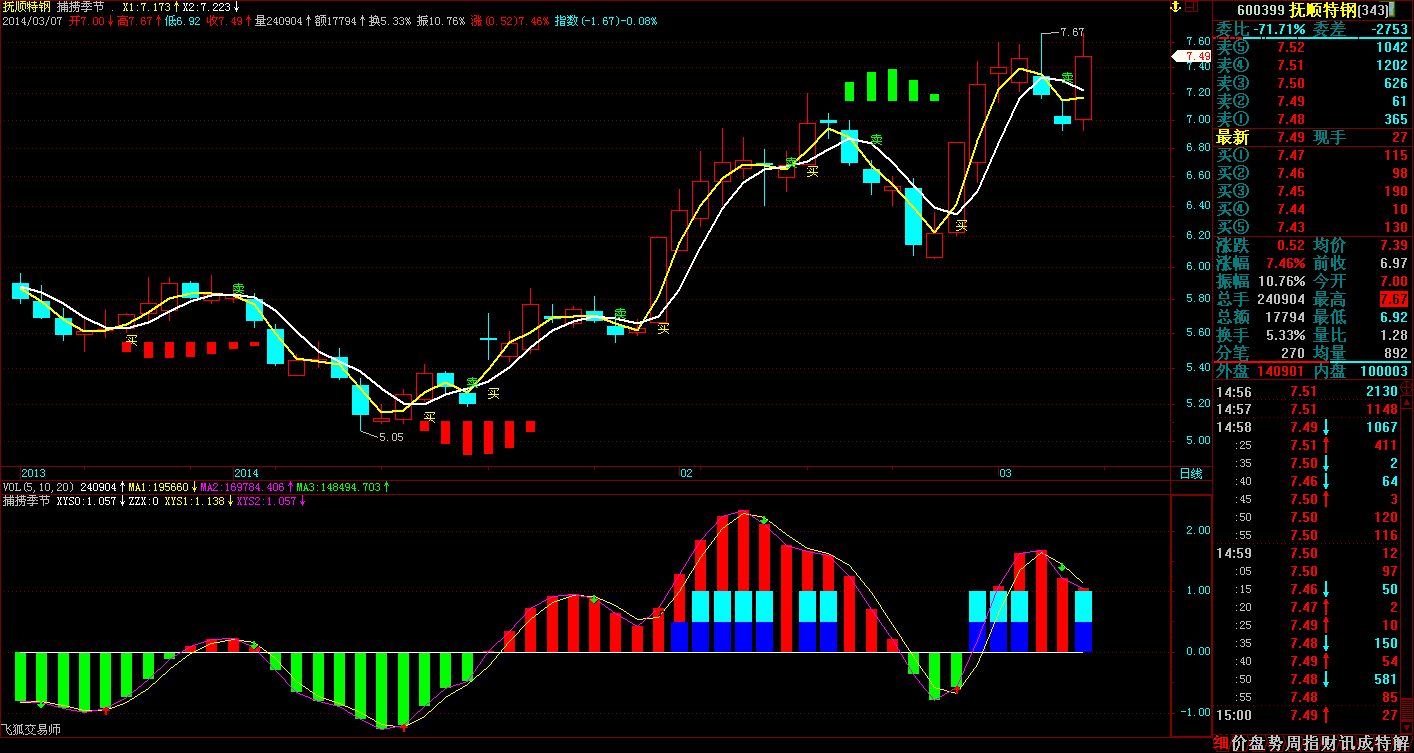Select the 买⑤ order row at 7.43
This screenshot has height=753, width=1414.
1312,227
